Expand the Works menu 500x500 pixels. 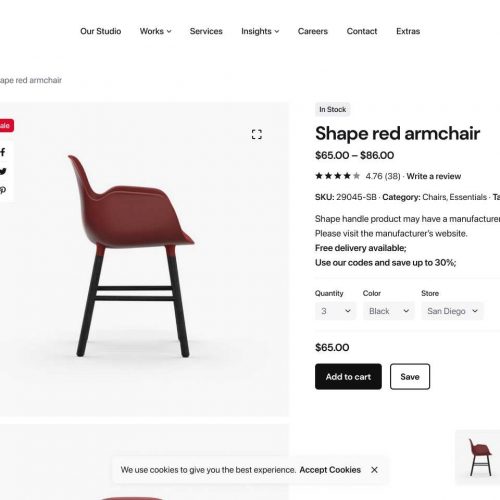155,31
